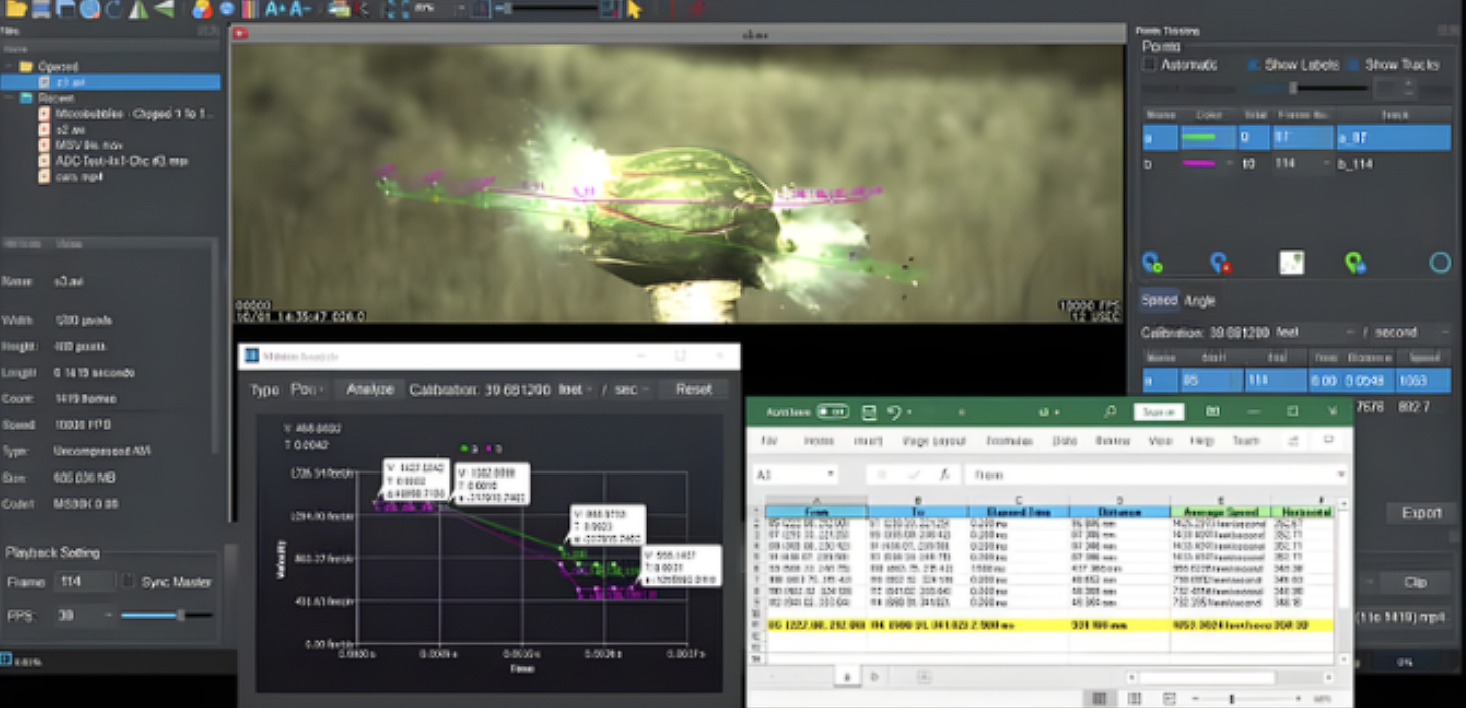Select Excel Page Break Preview icon
This screenshot has width=1466, height=708.
(1169, 698)
